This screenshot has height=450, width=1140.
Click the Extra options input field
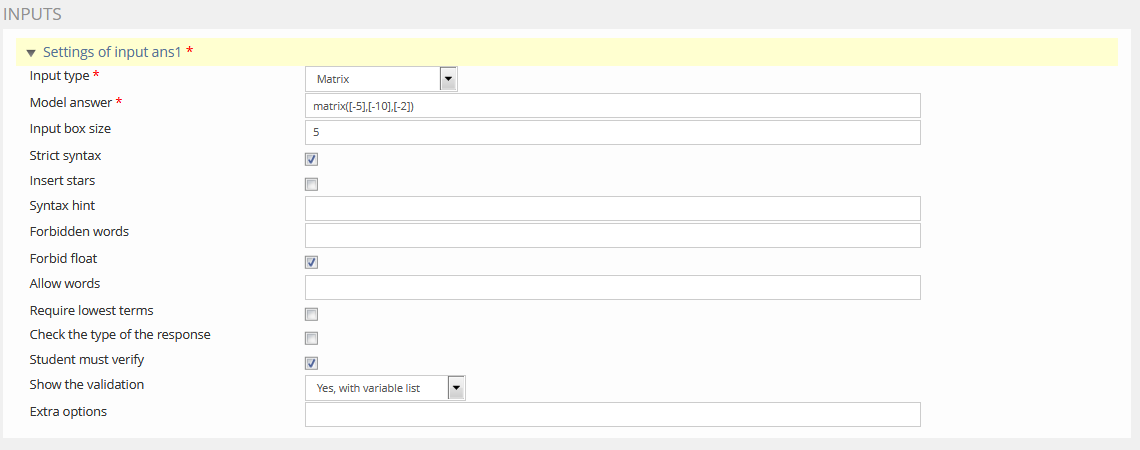(x=612, y=415)
